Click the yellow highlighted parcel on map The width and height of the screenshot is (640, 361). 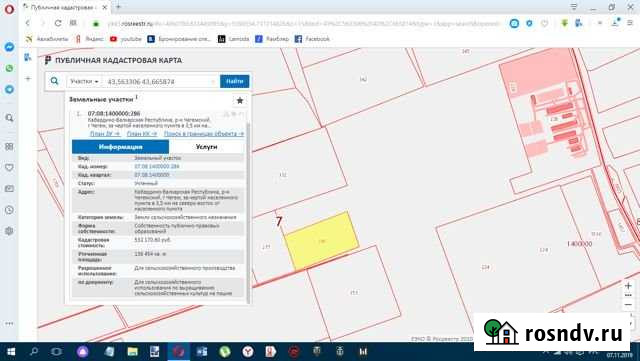click(322, 241)
